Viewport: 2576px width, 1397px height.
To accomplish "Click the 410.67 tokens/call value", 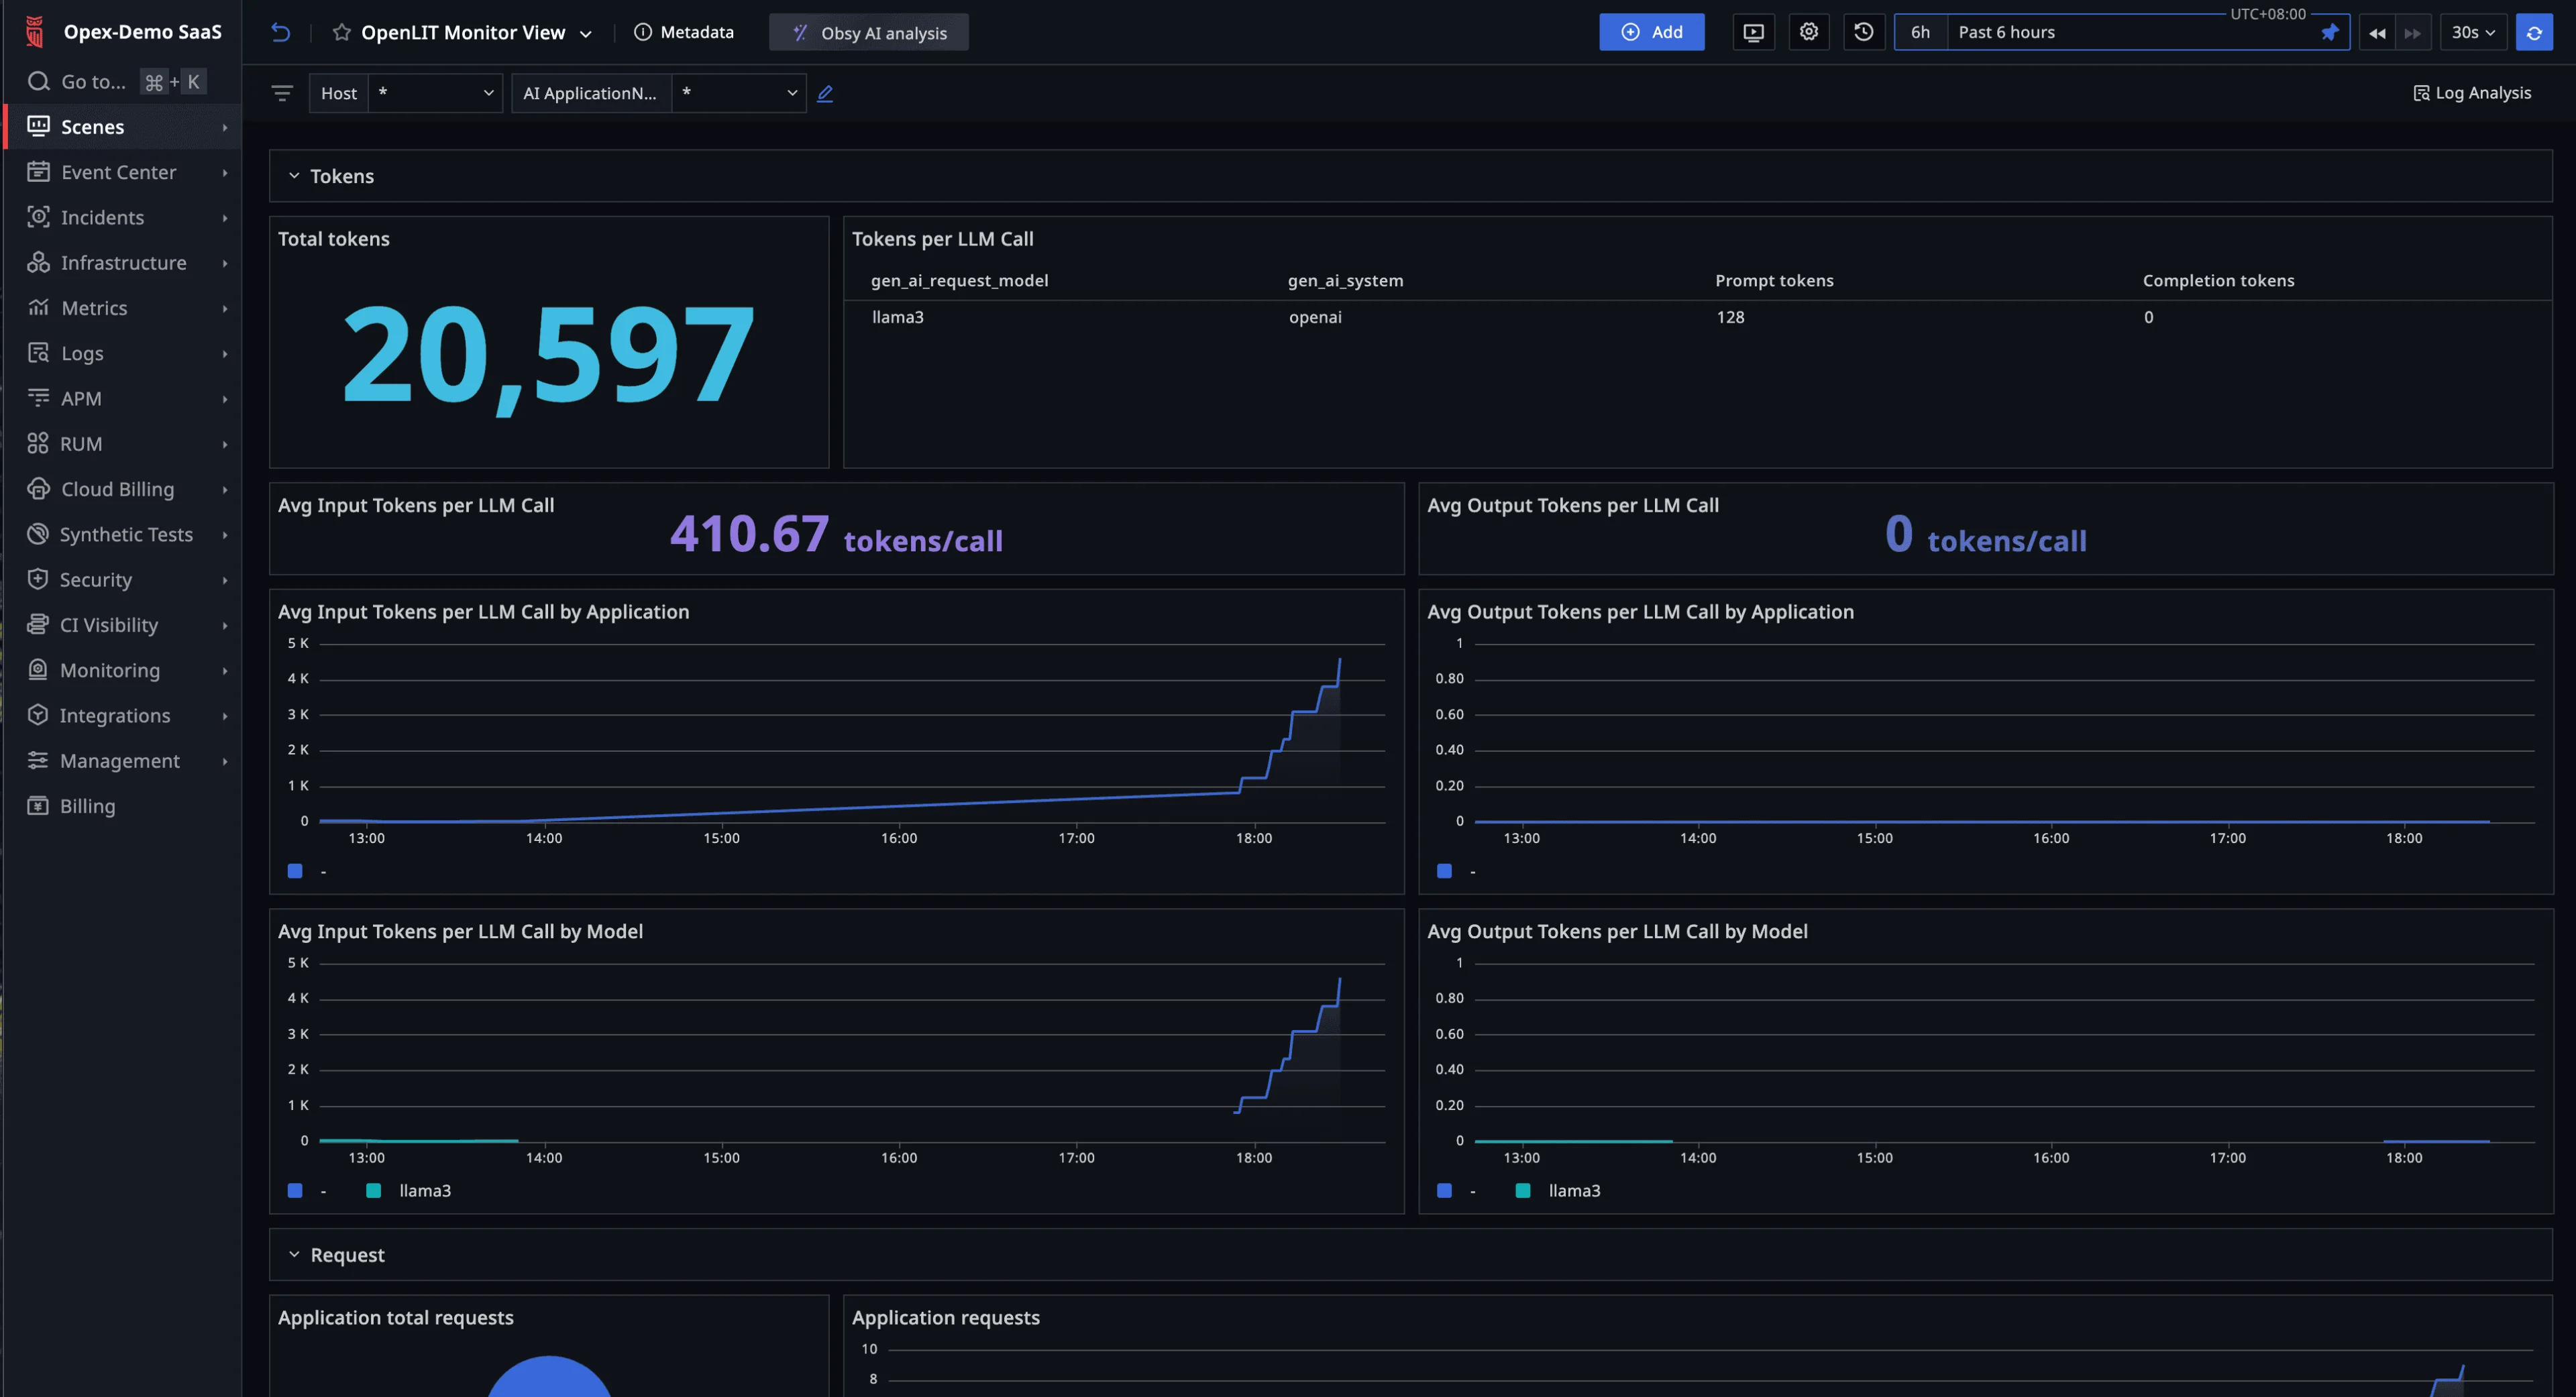I will point(836,534).
